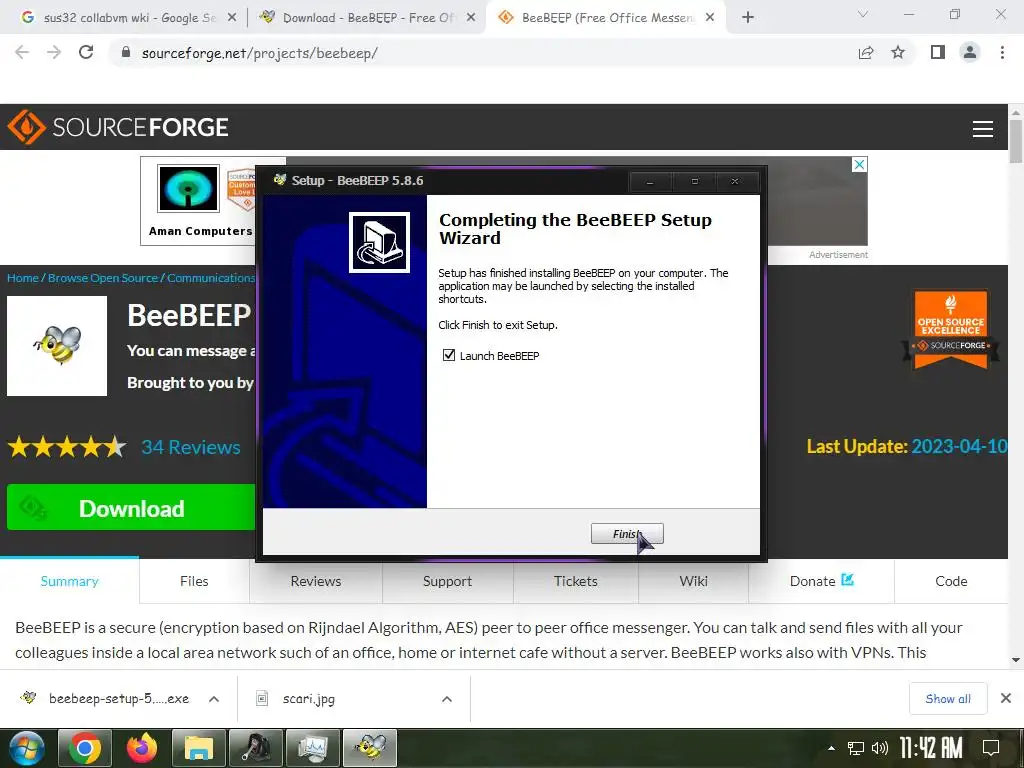This screenshot has height=768, width=1024.
Task: Click the taskbar clock 11:42 AM
Action: (x=931, y=748)
